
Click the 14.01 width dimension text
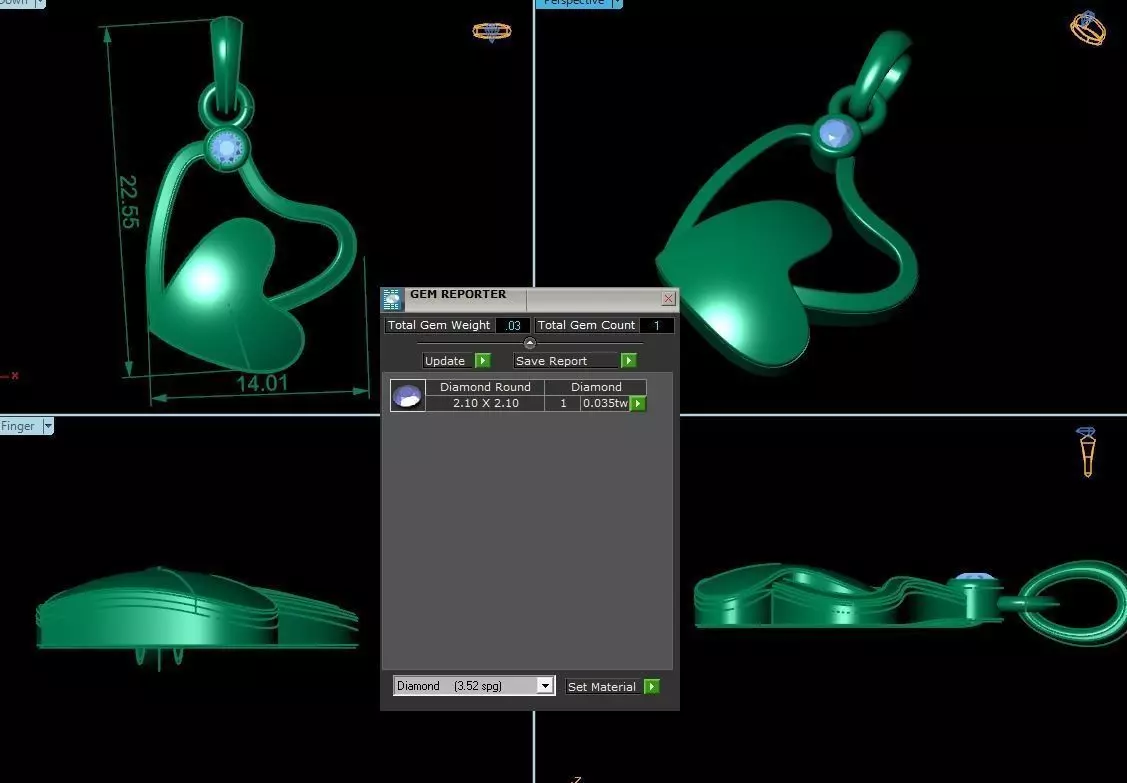262,383
